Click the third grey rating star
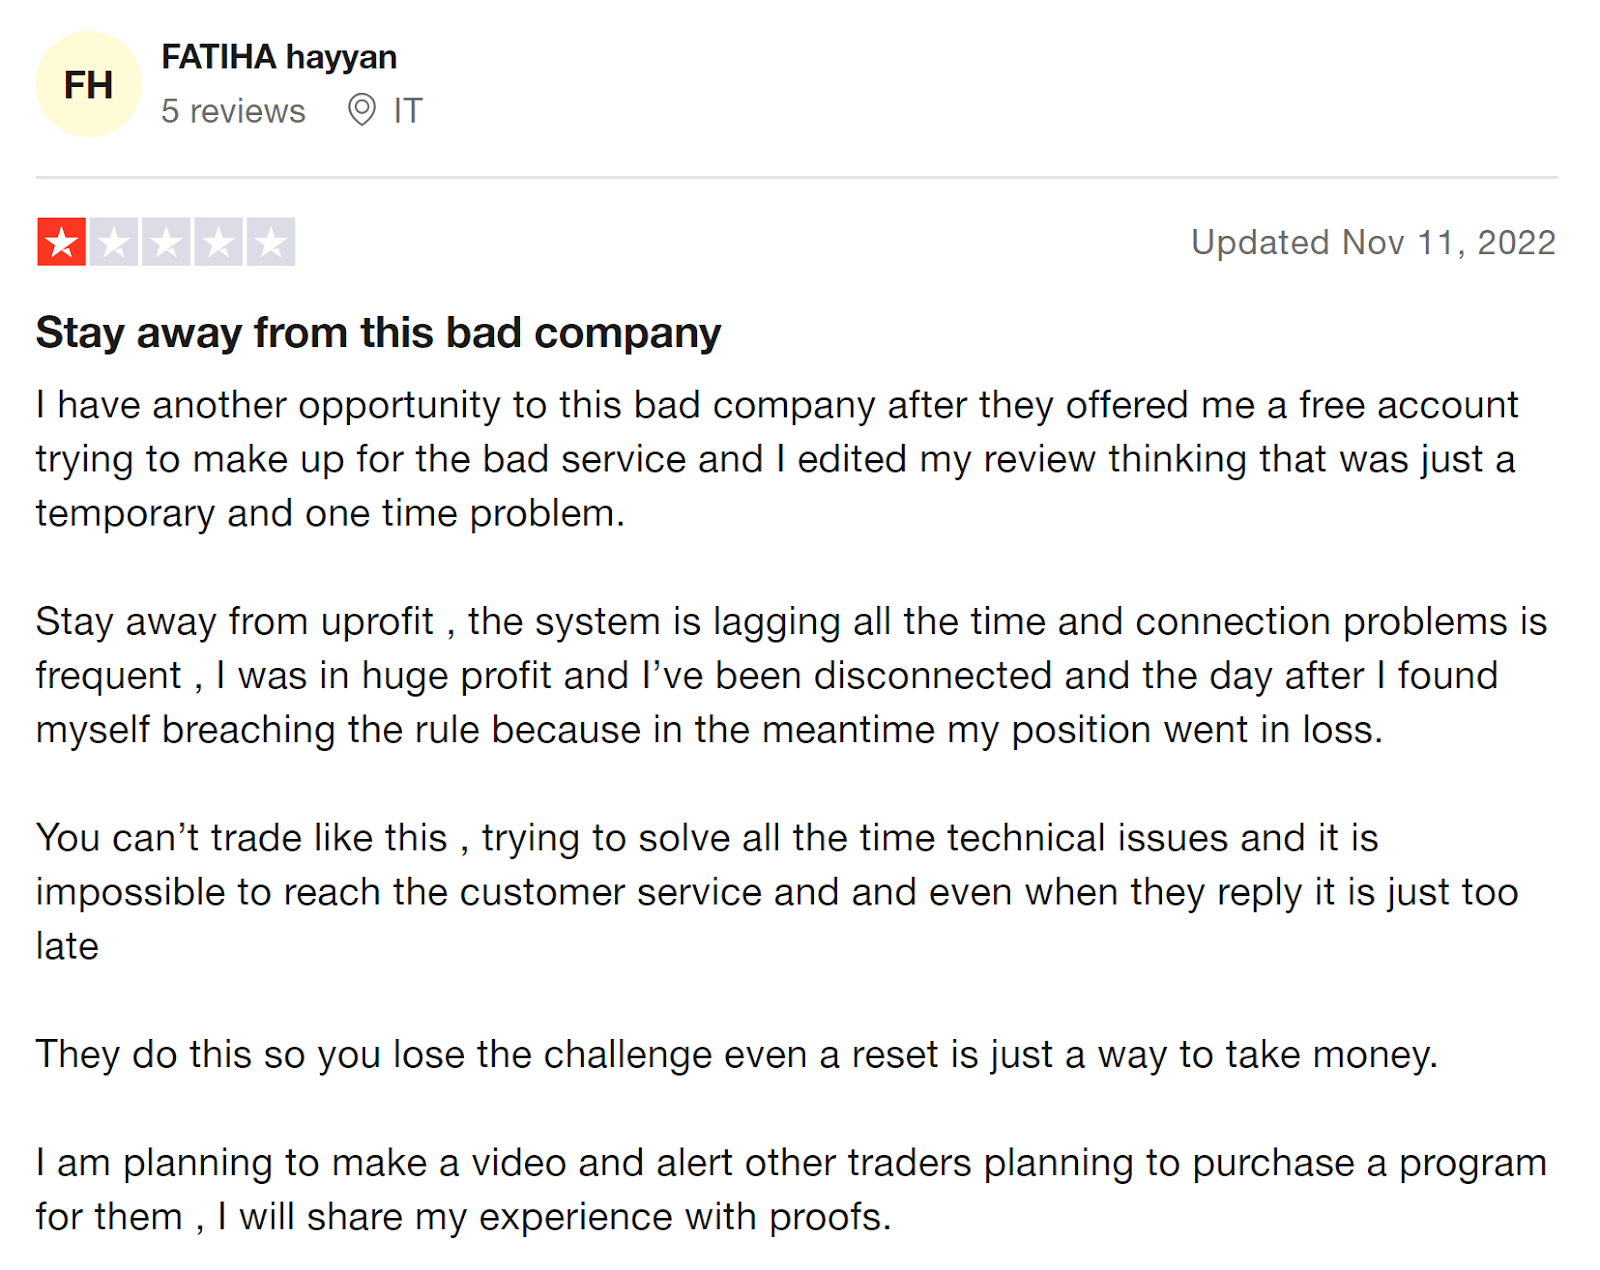The image size is (1600, 1270). coord(166,242)
